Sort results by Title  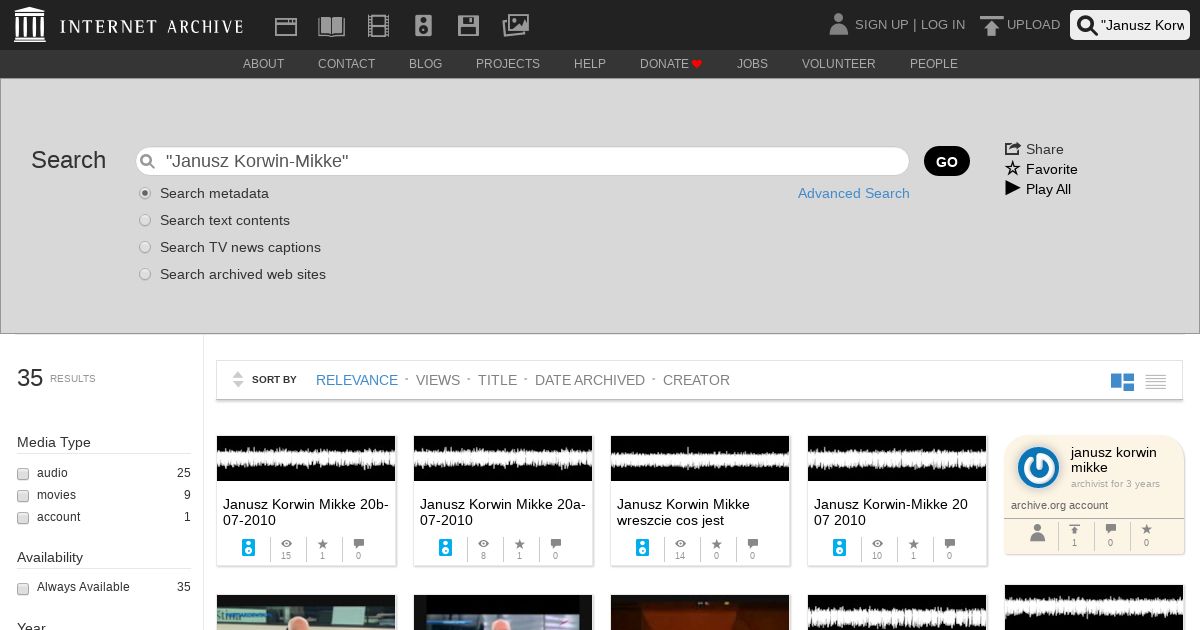point(497,380)
